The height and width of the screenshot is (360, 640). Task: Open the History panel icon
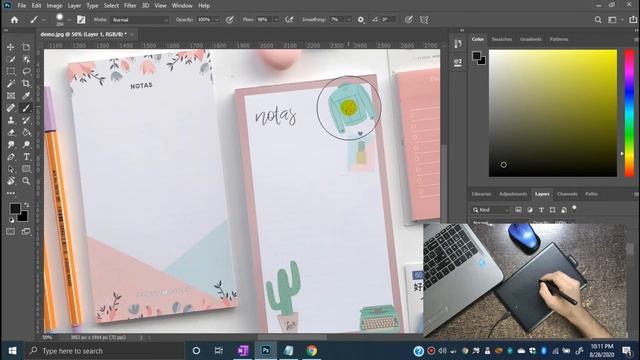[458, 44]
